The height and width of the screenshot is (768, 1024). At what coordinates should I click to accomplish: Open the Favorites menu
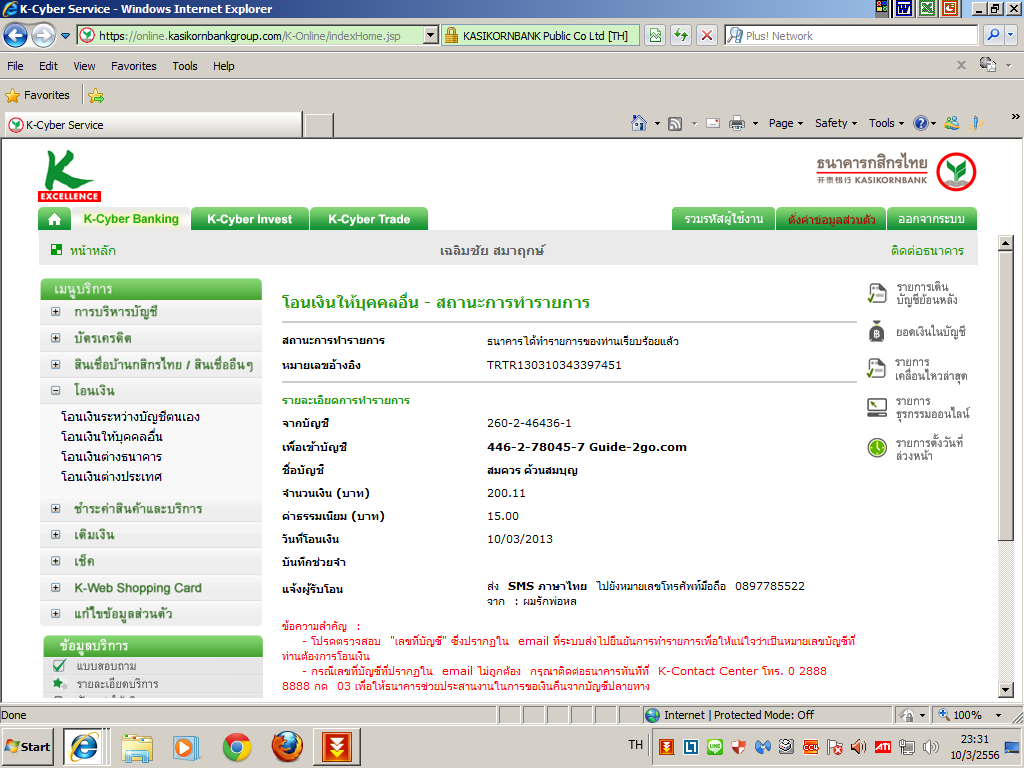[x=134, y=66]
